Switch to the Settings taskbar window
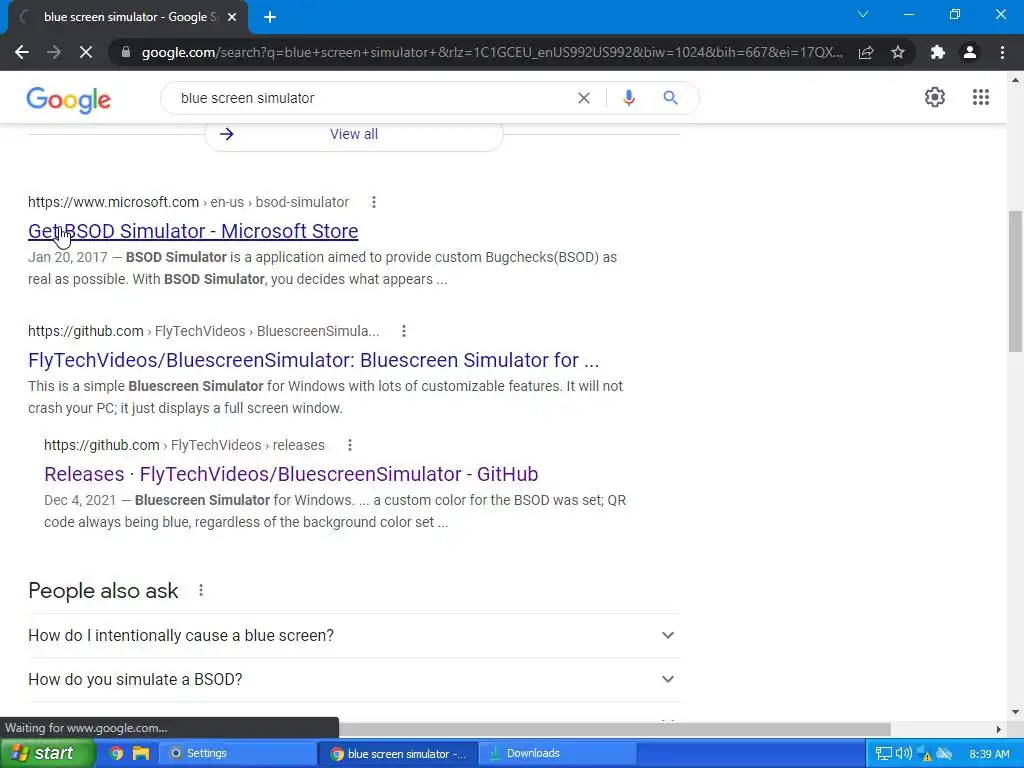This screenshot has width=1024, height=768. click(238, 753)
